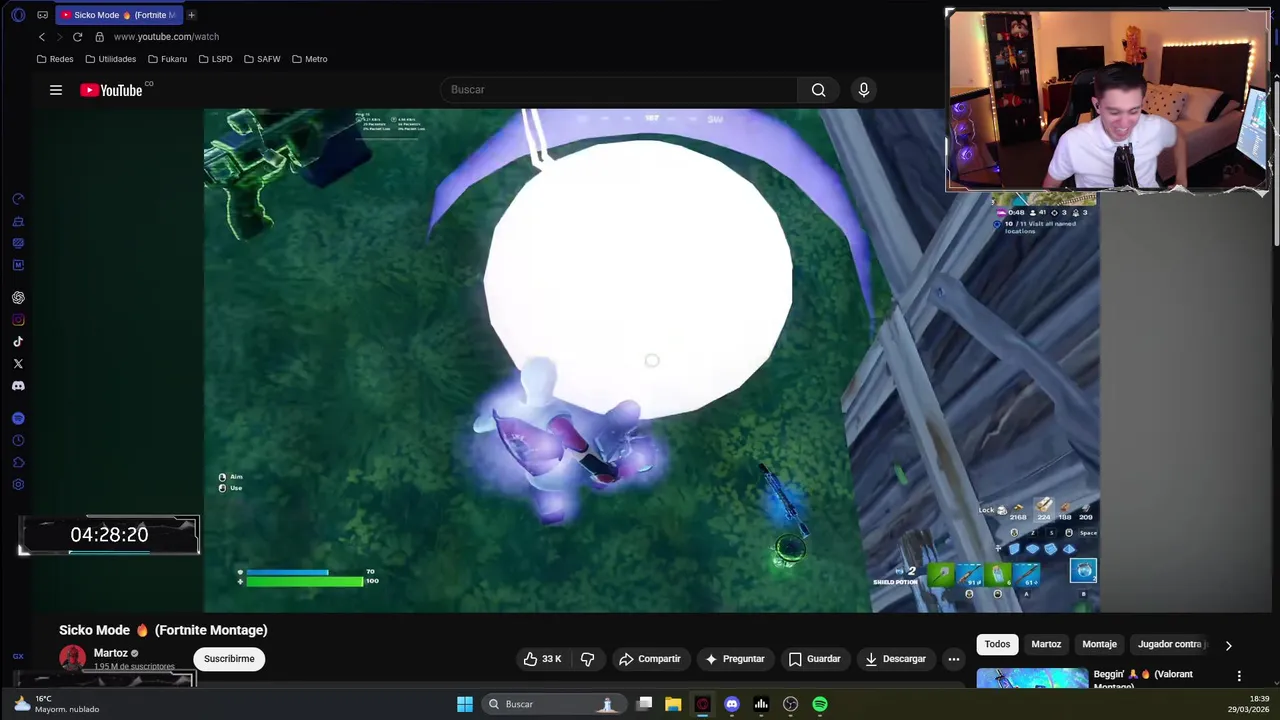This screenshot has width=1280, height=720.
Task: Open the Metro bookmarks folder
Action: (x=310, y=59)
